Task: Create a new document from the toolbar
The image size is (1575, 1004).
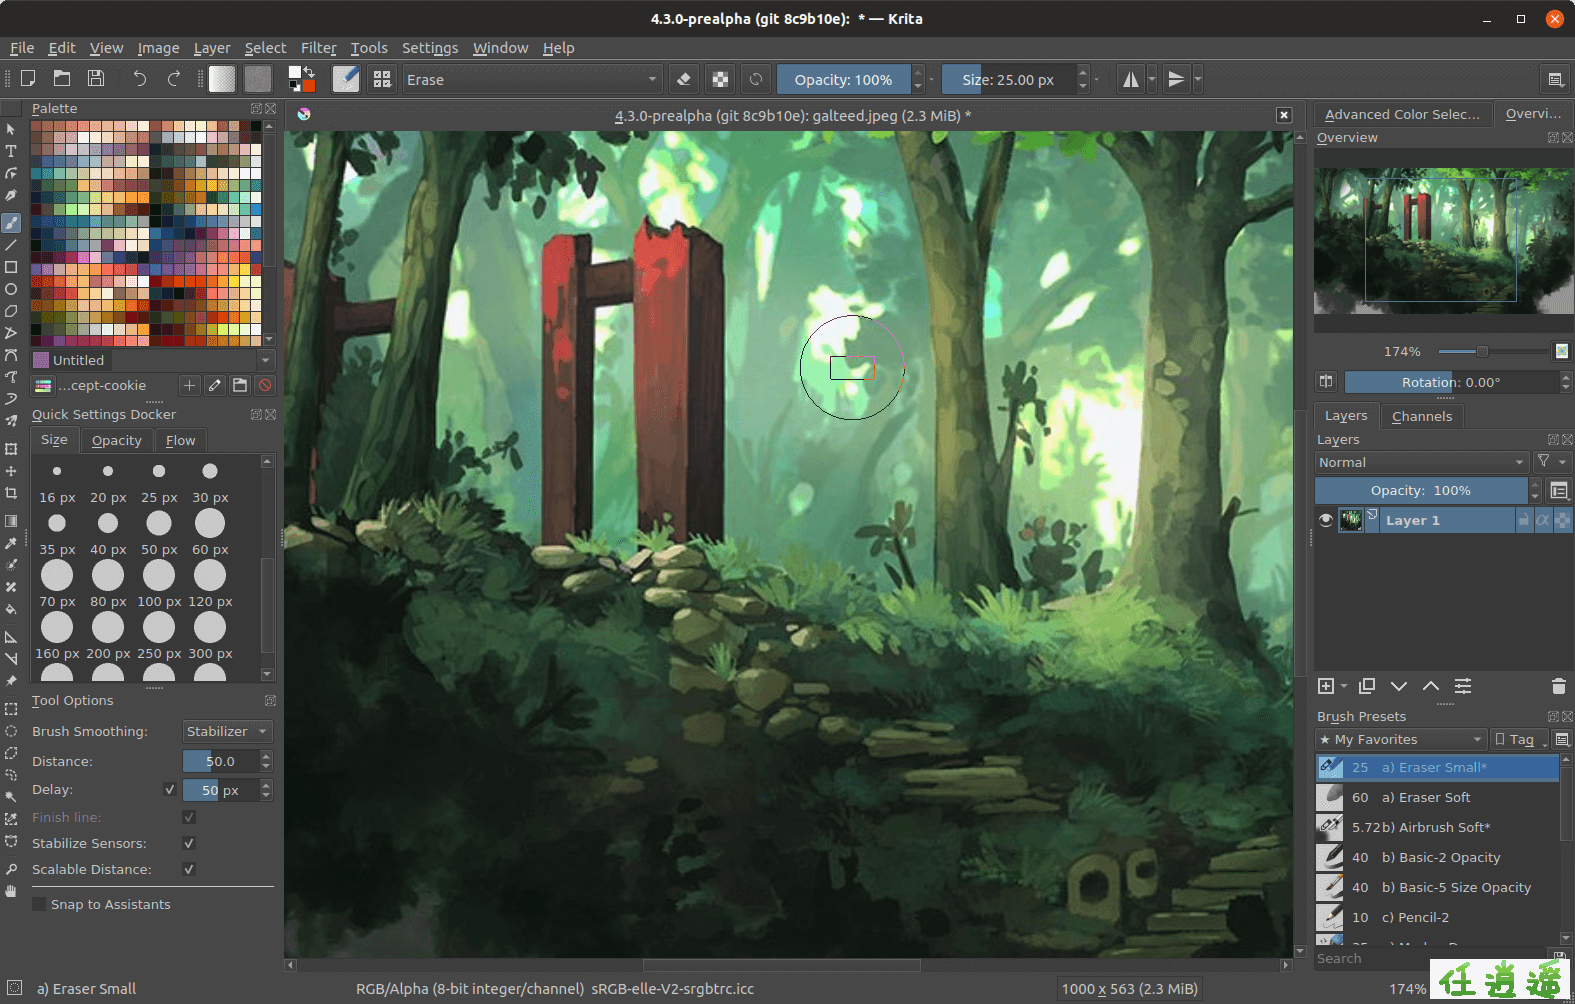Action: pos(28,79)
